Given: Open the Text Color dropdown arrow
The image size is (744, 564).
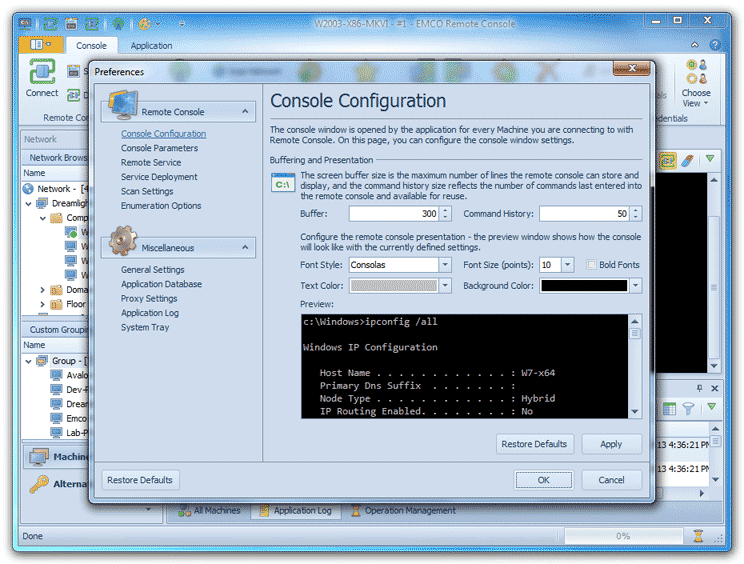Looking at the screenshot, I should point(445,286).
